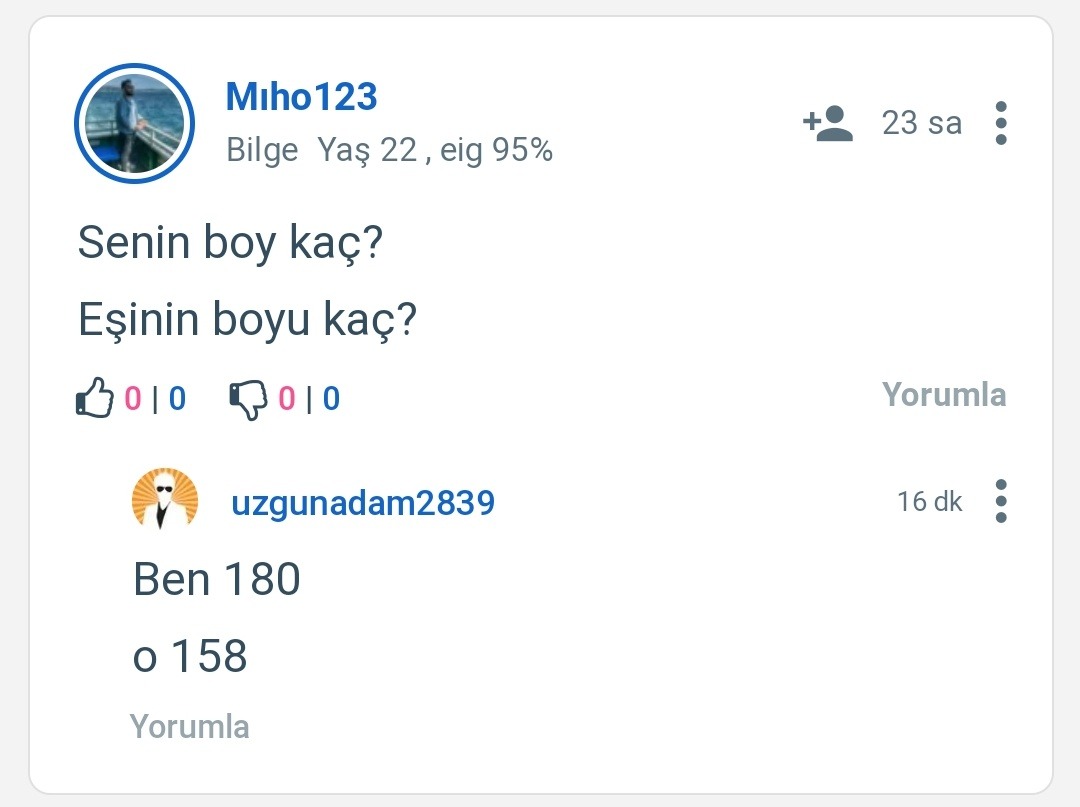Click the blue 0 count beside thumbs down
Viewport: 1080px width, 807px height.
point(331,399)
